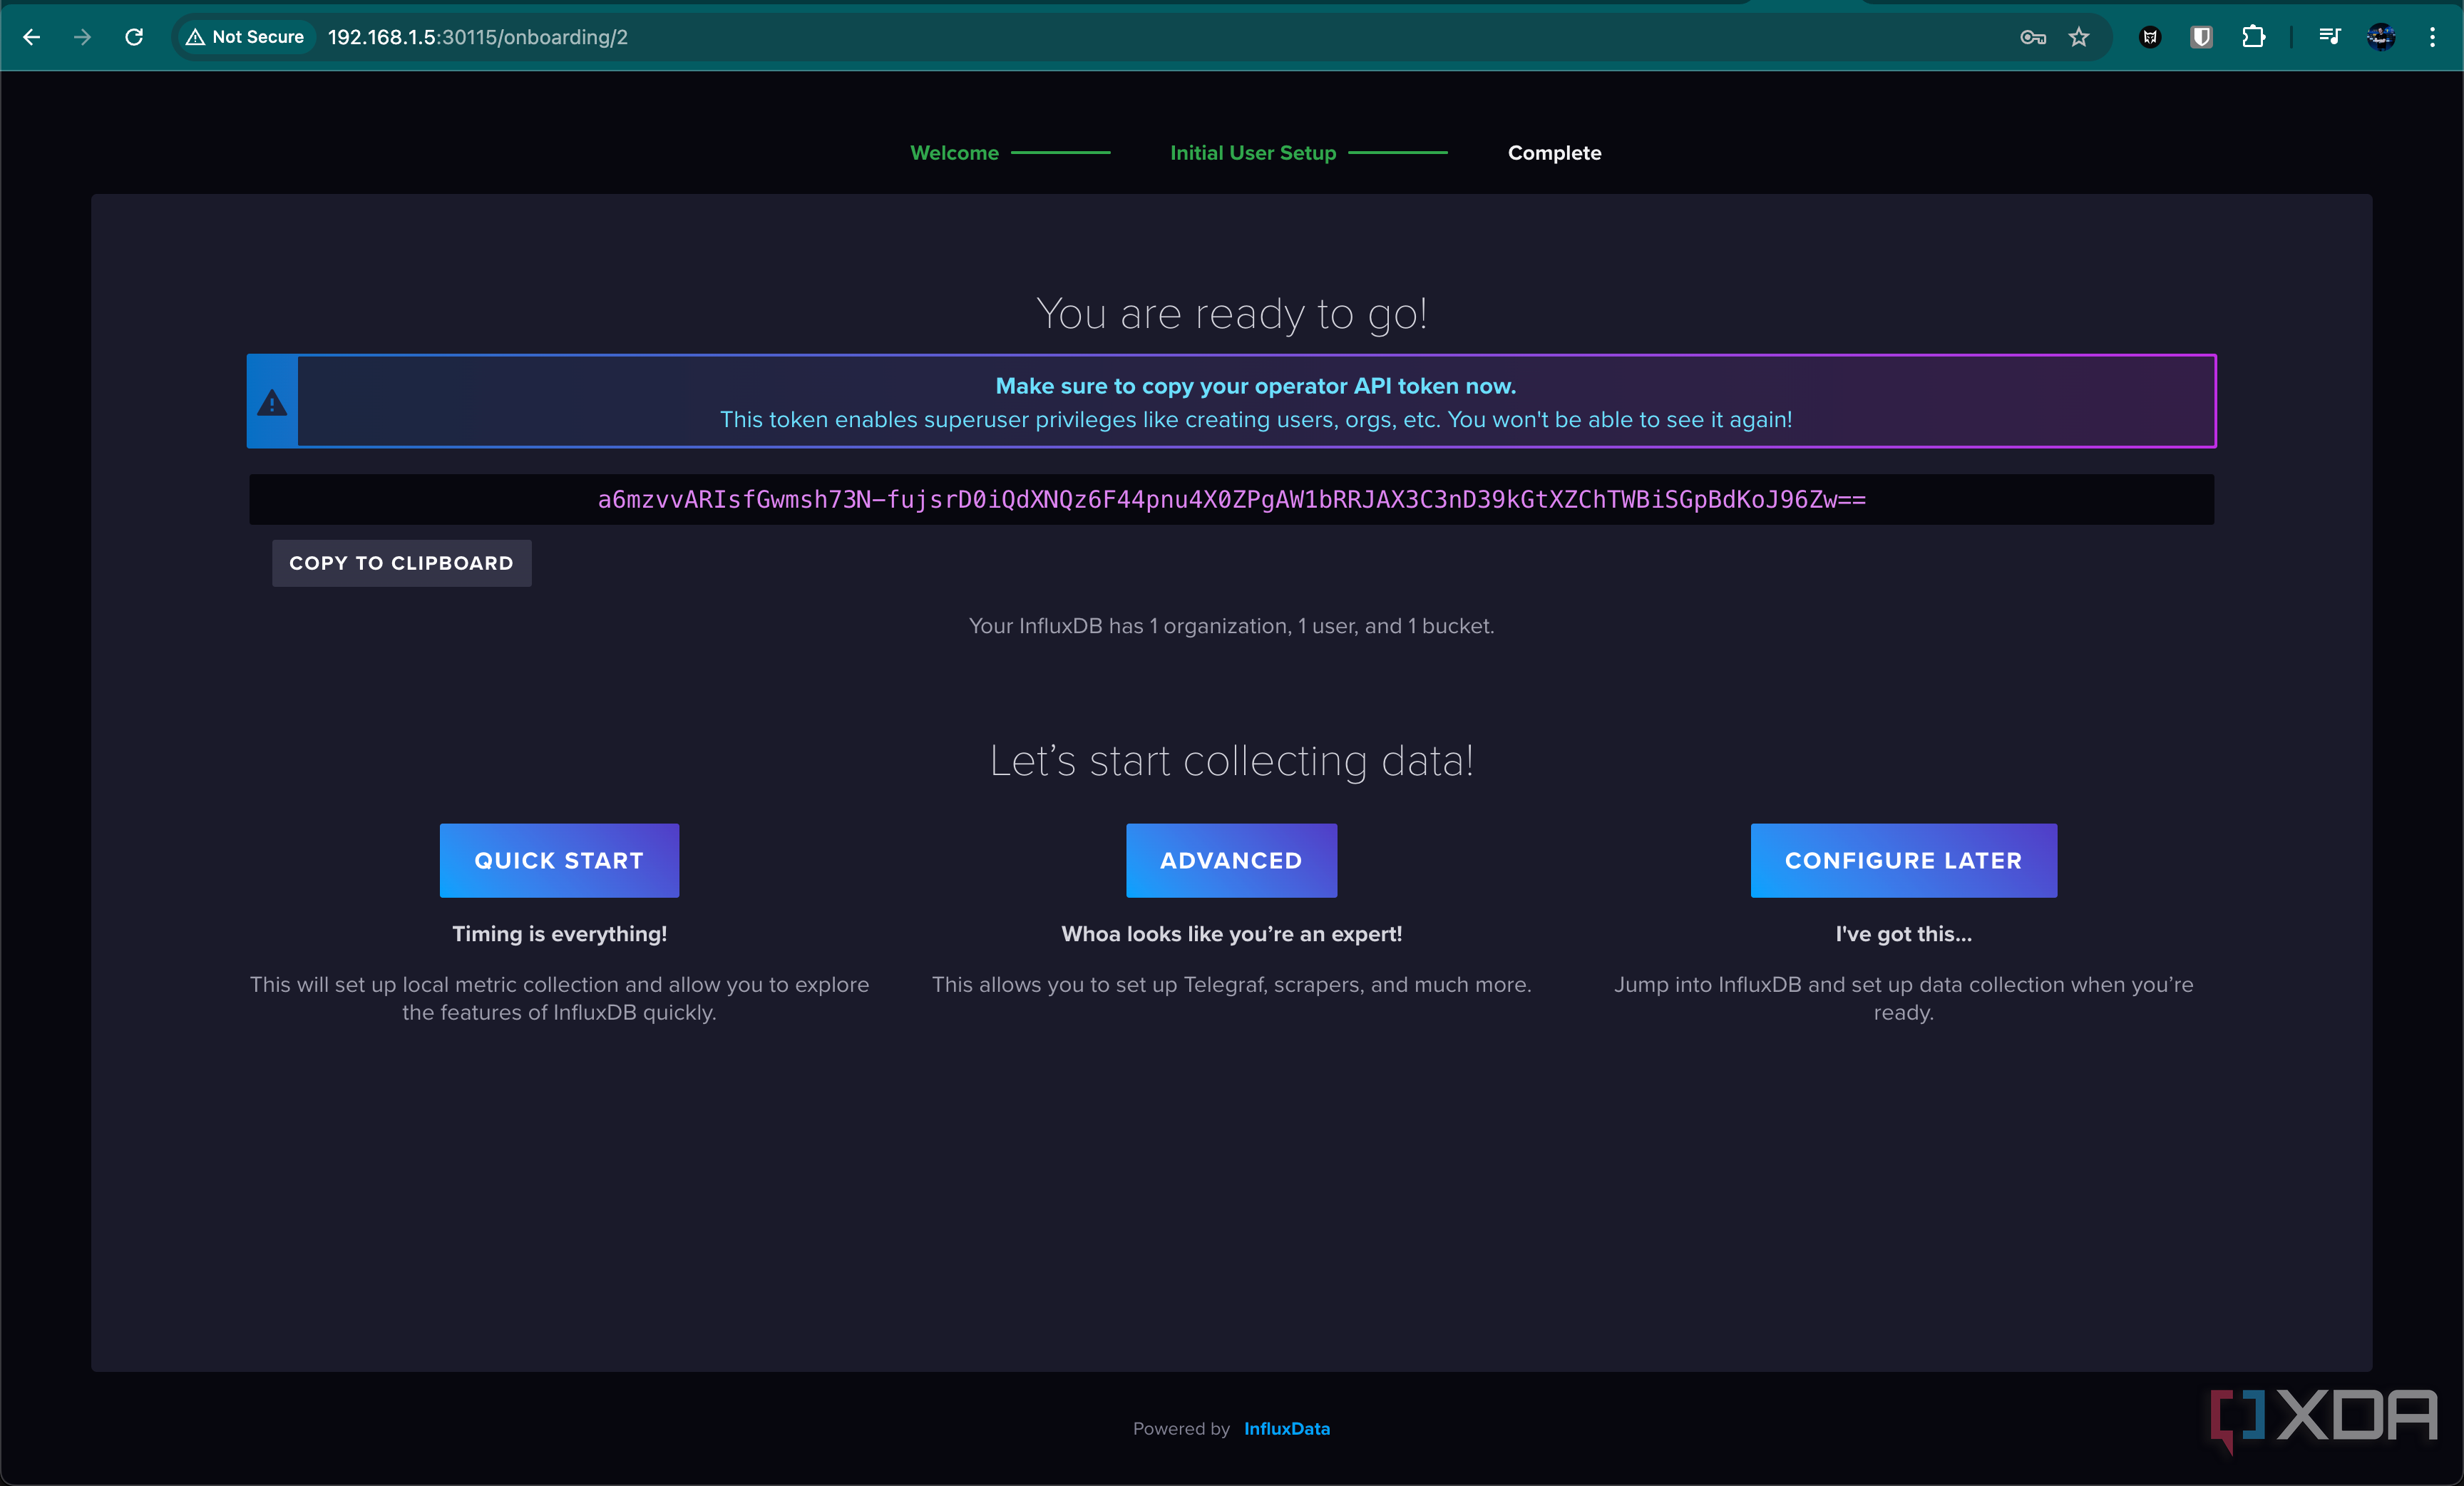Open the saved passwords key icon

[2032, 37]
